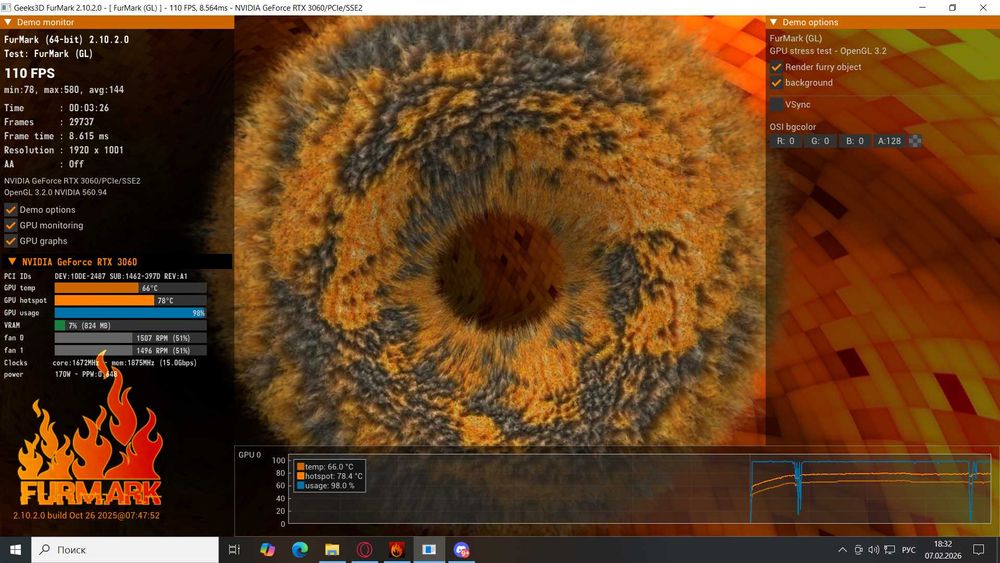Click the active blue window taskbar icon
The image size is (1000, 563).
[429, 550]
